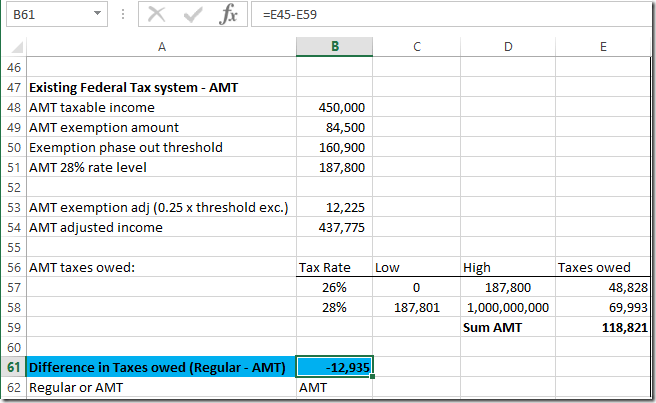Select row 56 header
656x403 pixels.
coord(14,267)
